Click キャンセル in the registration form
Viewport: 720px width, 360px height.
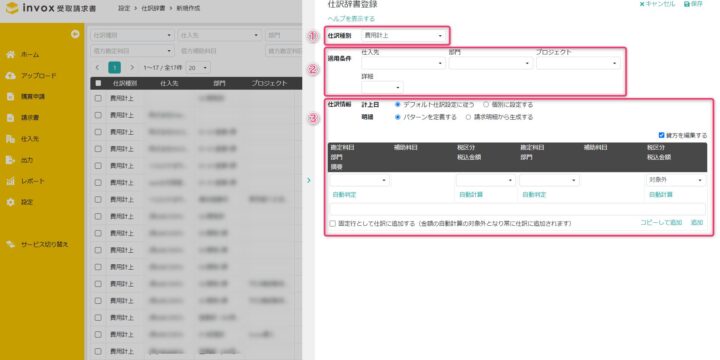657,4
